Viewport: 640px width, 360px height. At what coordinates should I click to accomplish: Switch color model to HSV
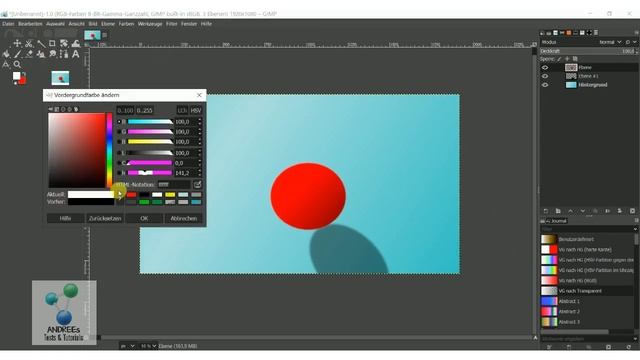(x=196, y=111)
